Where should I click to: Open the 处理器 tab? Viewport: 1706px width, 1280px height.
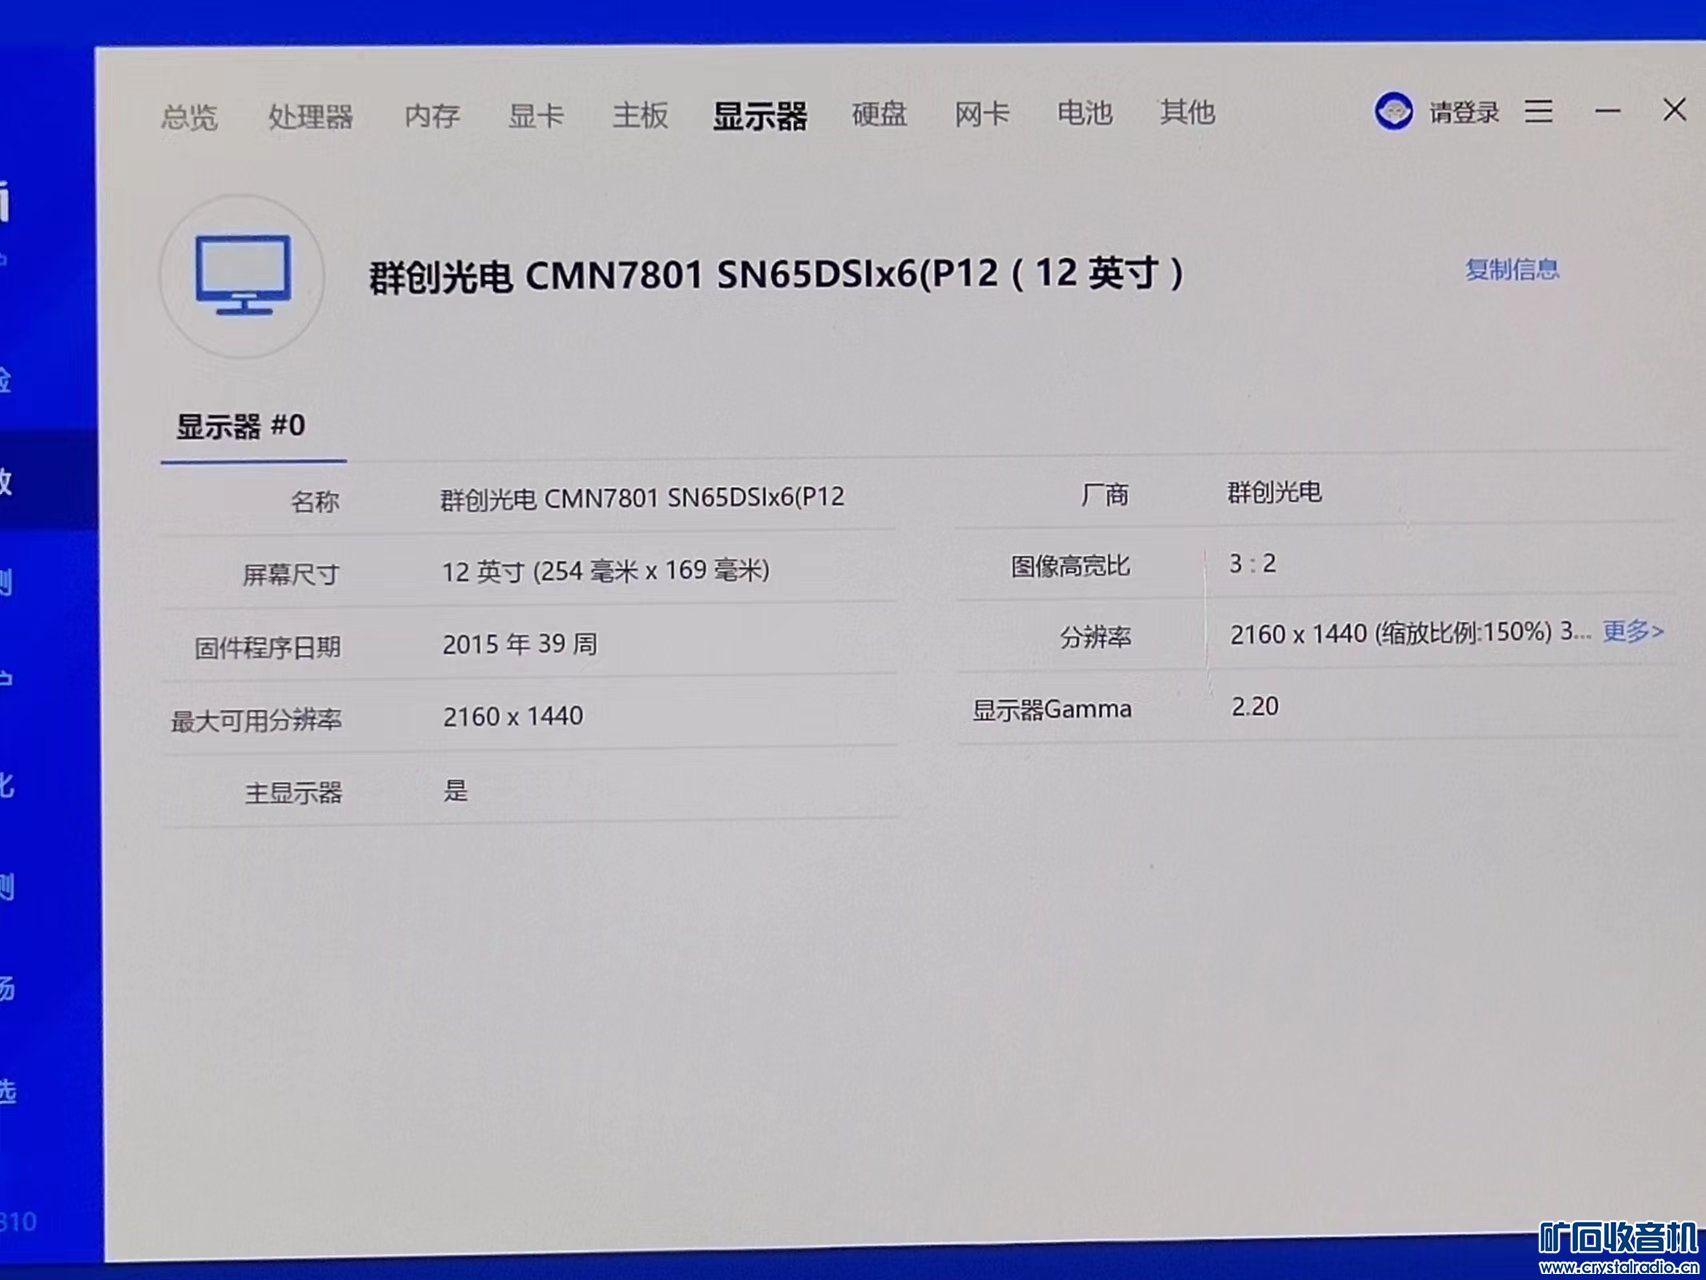(x=310, y=117)
